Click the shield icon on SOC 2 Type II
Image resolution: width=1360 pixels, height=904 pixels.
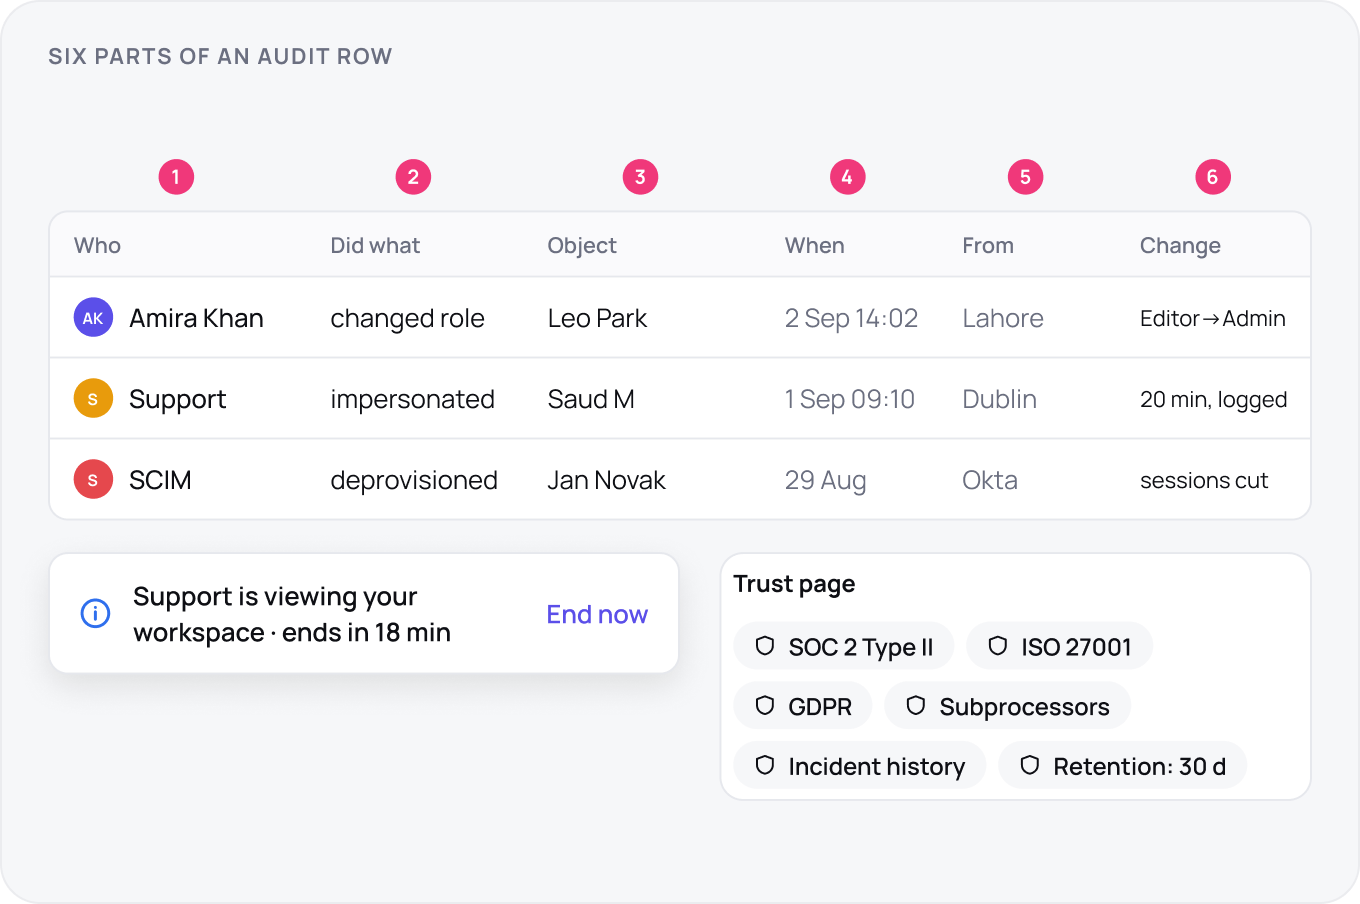[x=765, y=646]
